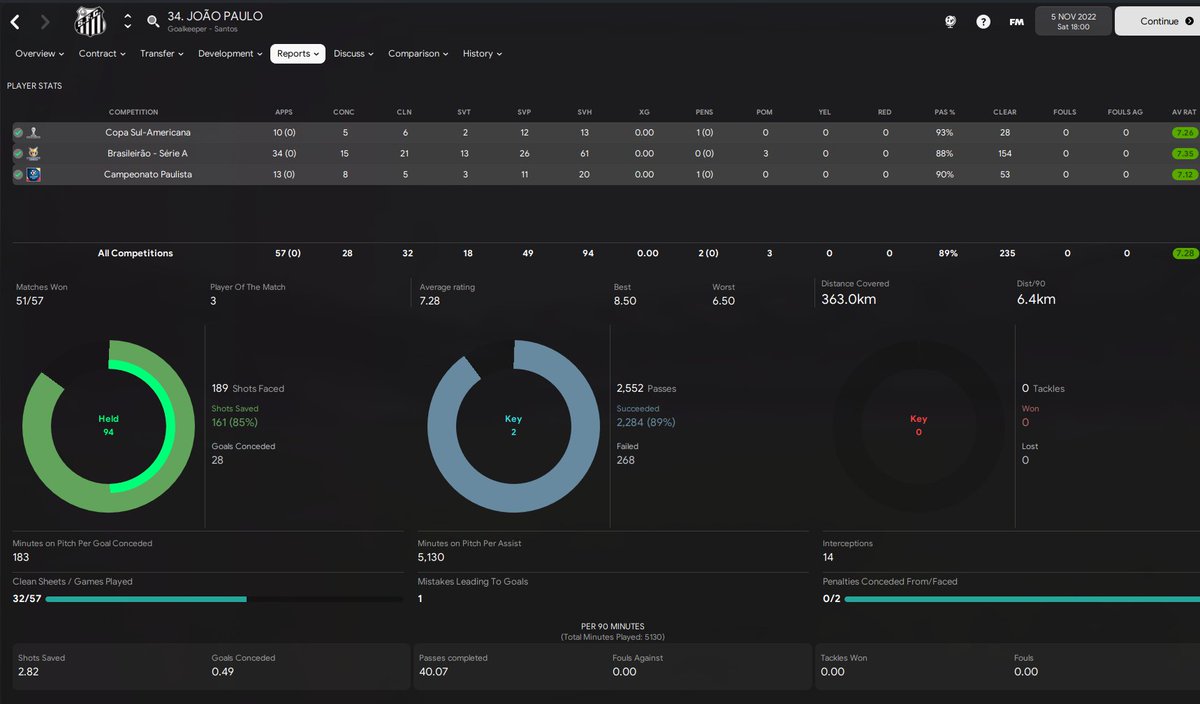Image resolution: width=1200 pixels, height=704 pixels.
Task: Select the Copa Sul-Americana trophy icon
Action: pyautogui.click(x=35, y=132)
